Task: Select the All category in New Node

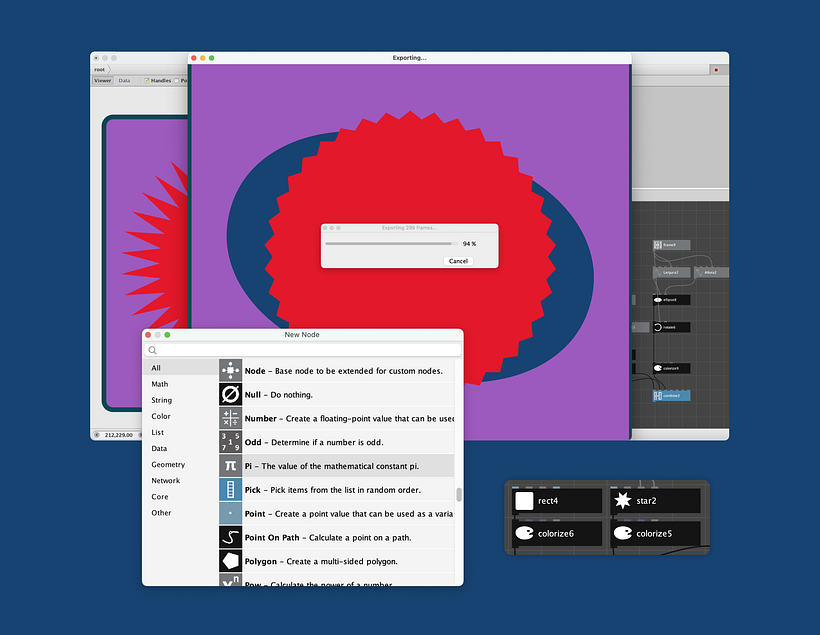Action: point(181,368)
